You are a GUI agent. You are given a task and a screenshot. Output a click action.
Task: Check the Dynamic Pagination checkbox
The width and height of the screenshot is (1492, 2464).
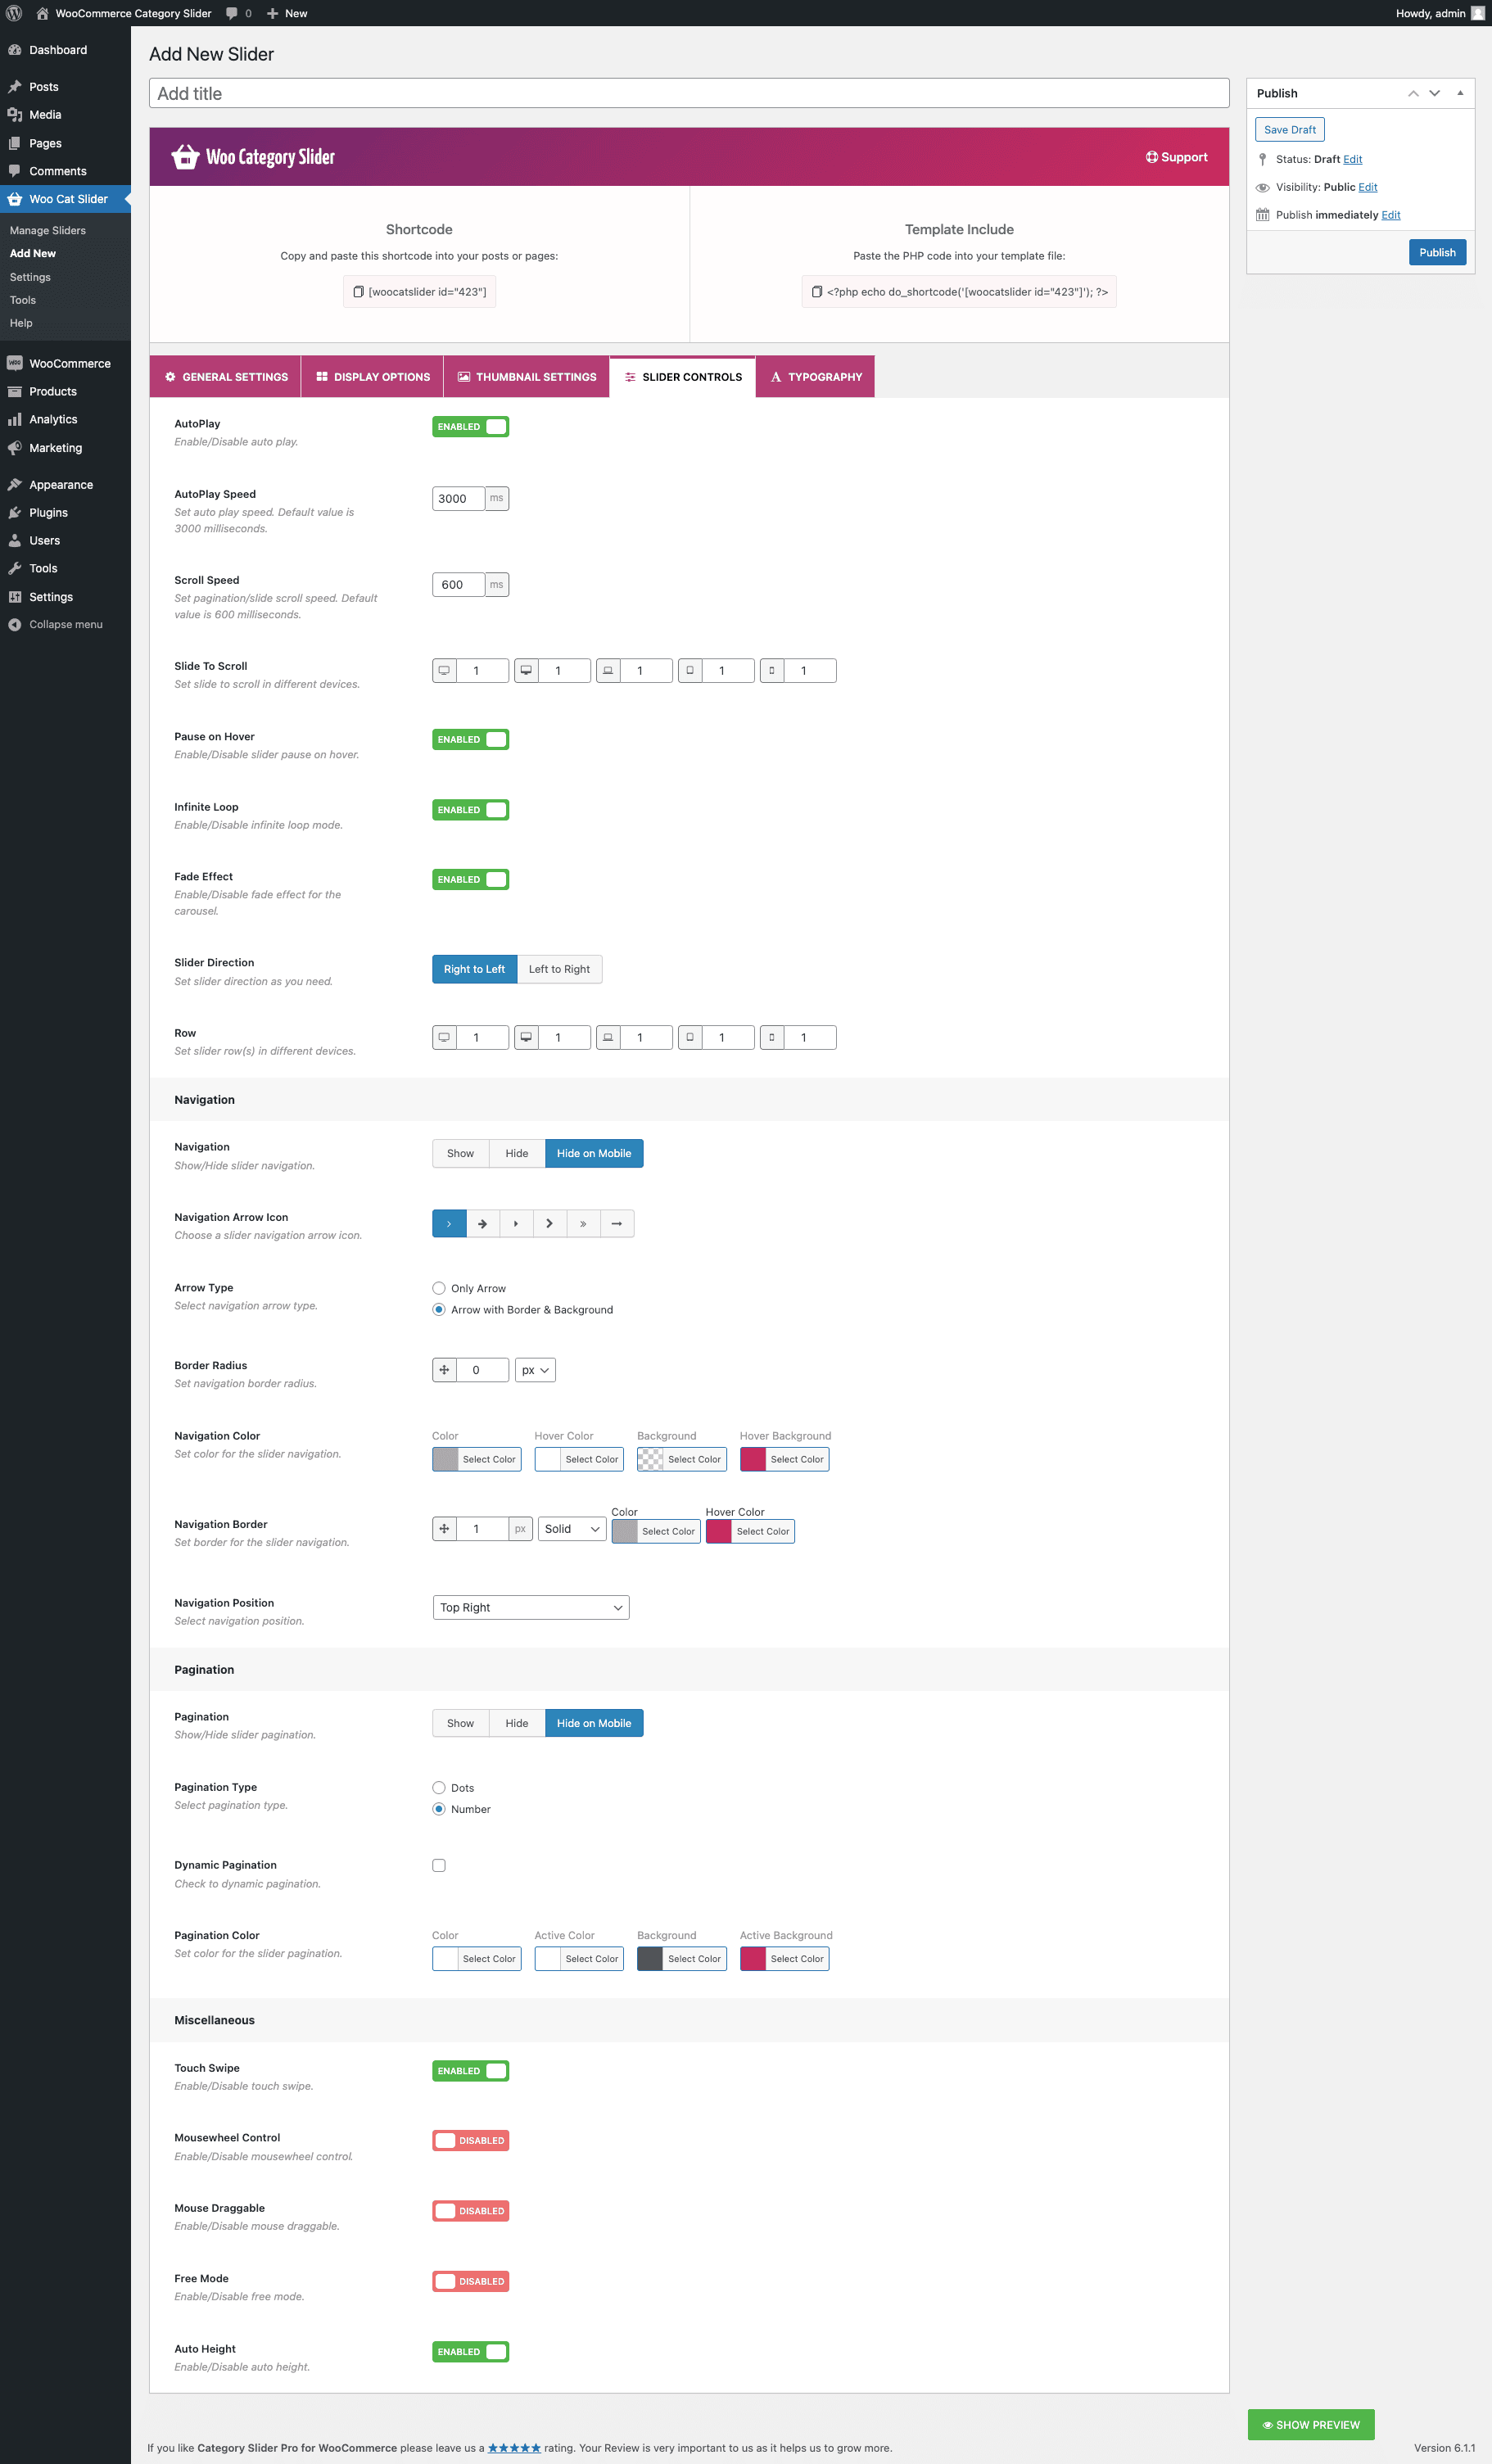tap(439, 1865)
